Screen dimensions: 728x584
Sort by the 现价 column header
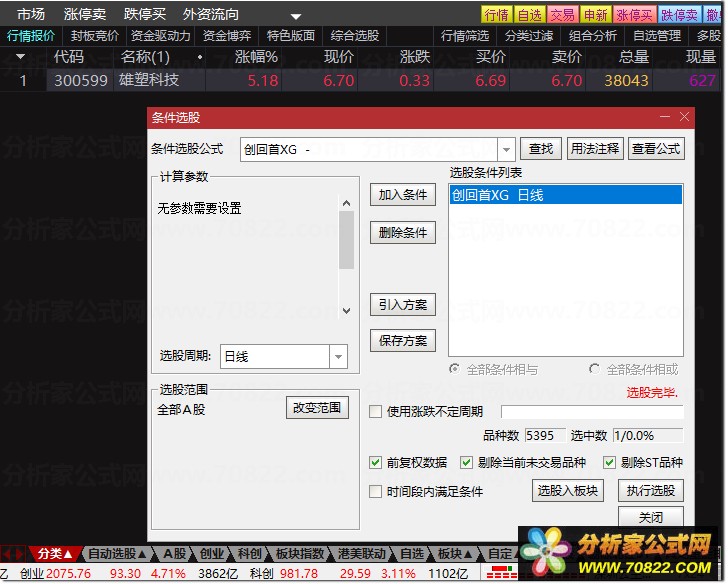point(339,57)
